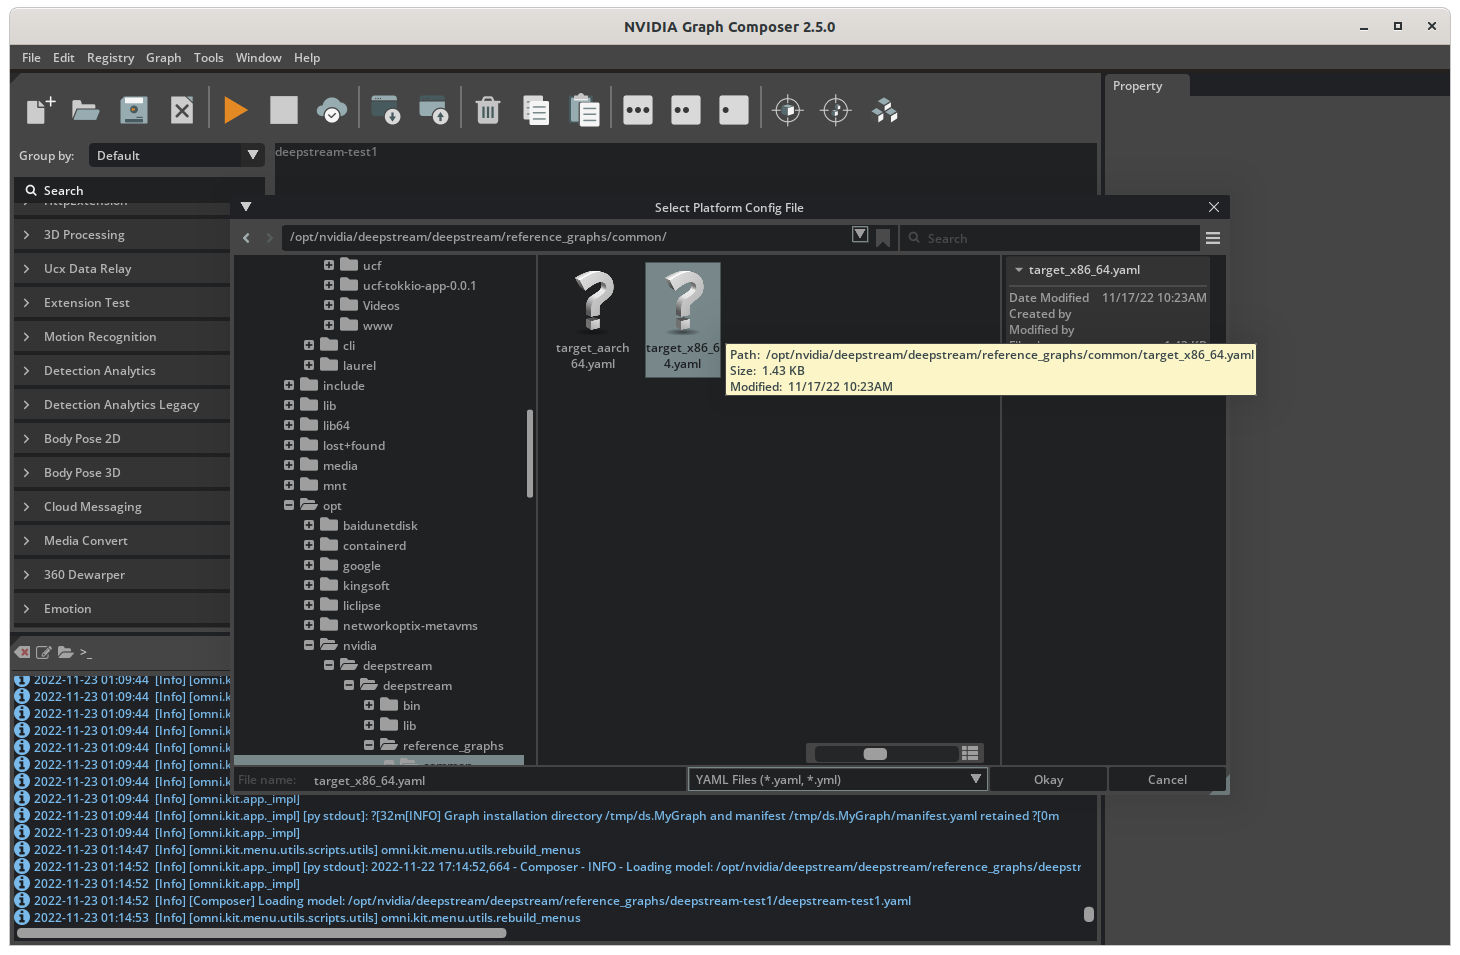Open the Tools menu
The height and width of the screenshot is (955, 1460).
pos(209,58)
